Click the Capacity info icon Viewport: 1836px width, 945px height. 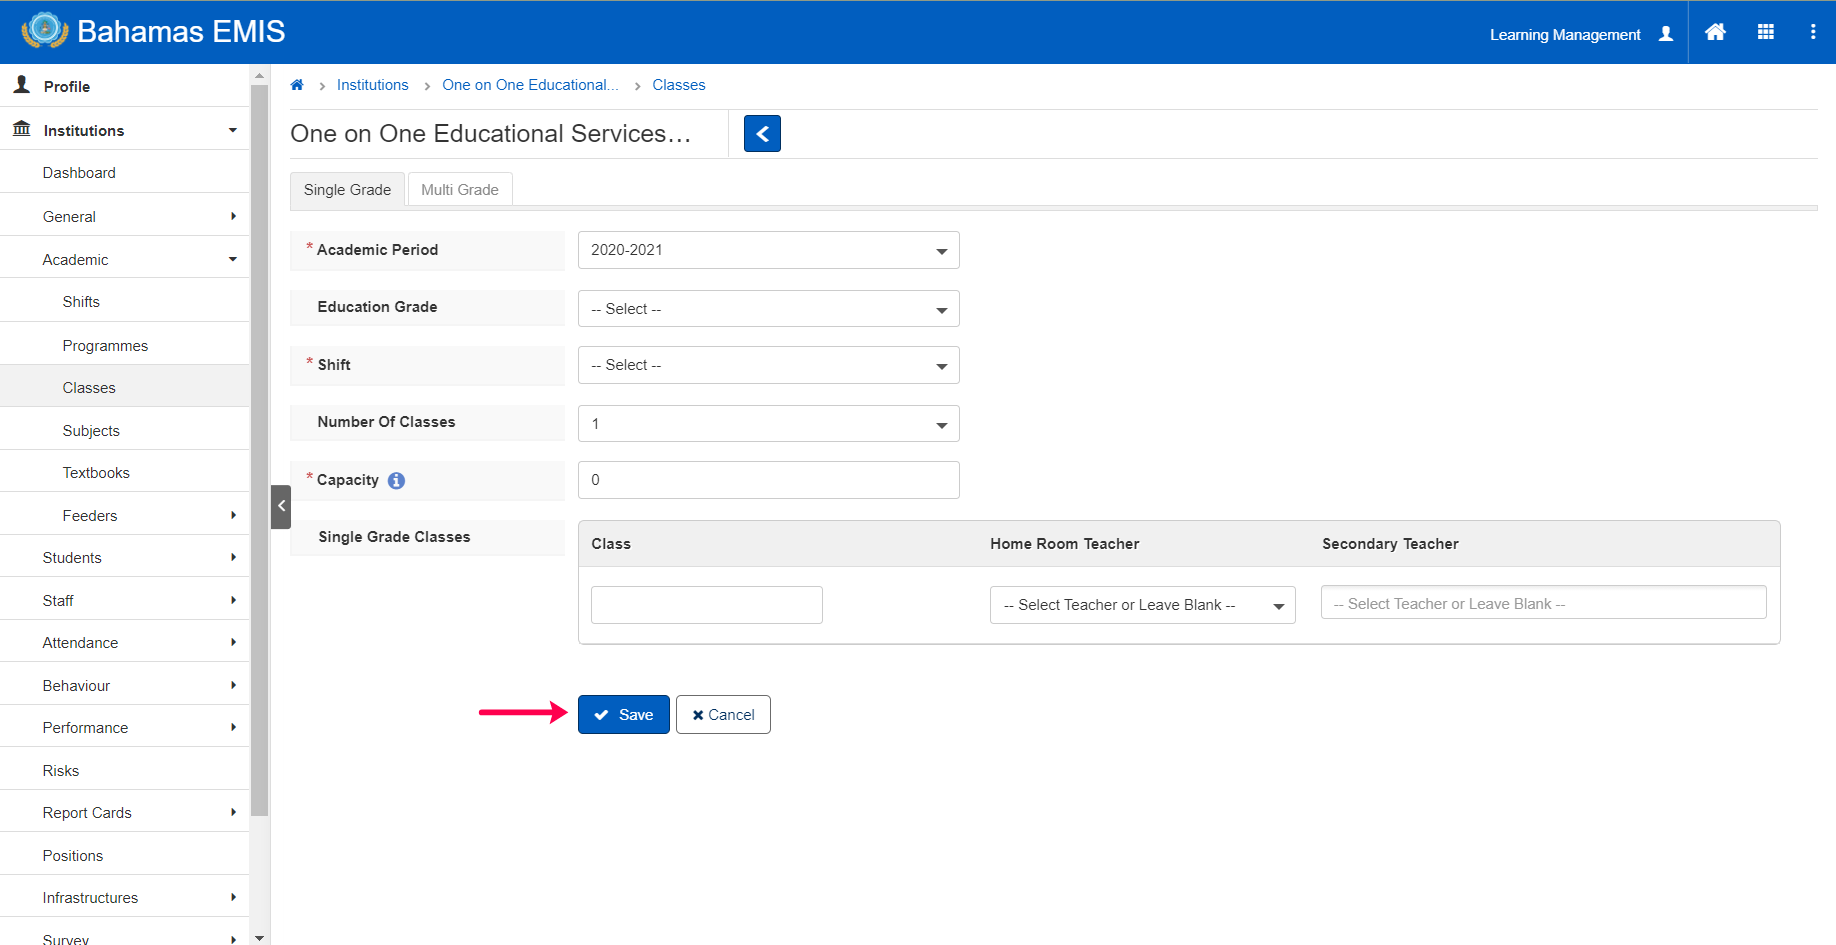pos(396,480)
